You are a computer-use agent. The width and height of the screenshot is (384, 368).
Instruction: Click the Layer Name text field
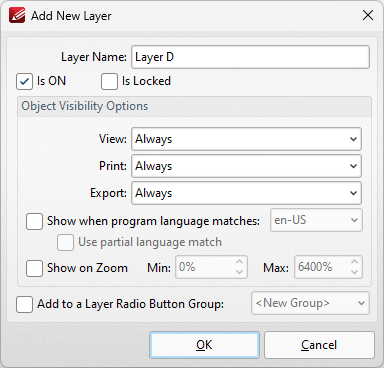tap(250, 57)
